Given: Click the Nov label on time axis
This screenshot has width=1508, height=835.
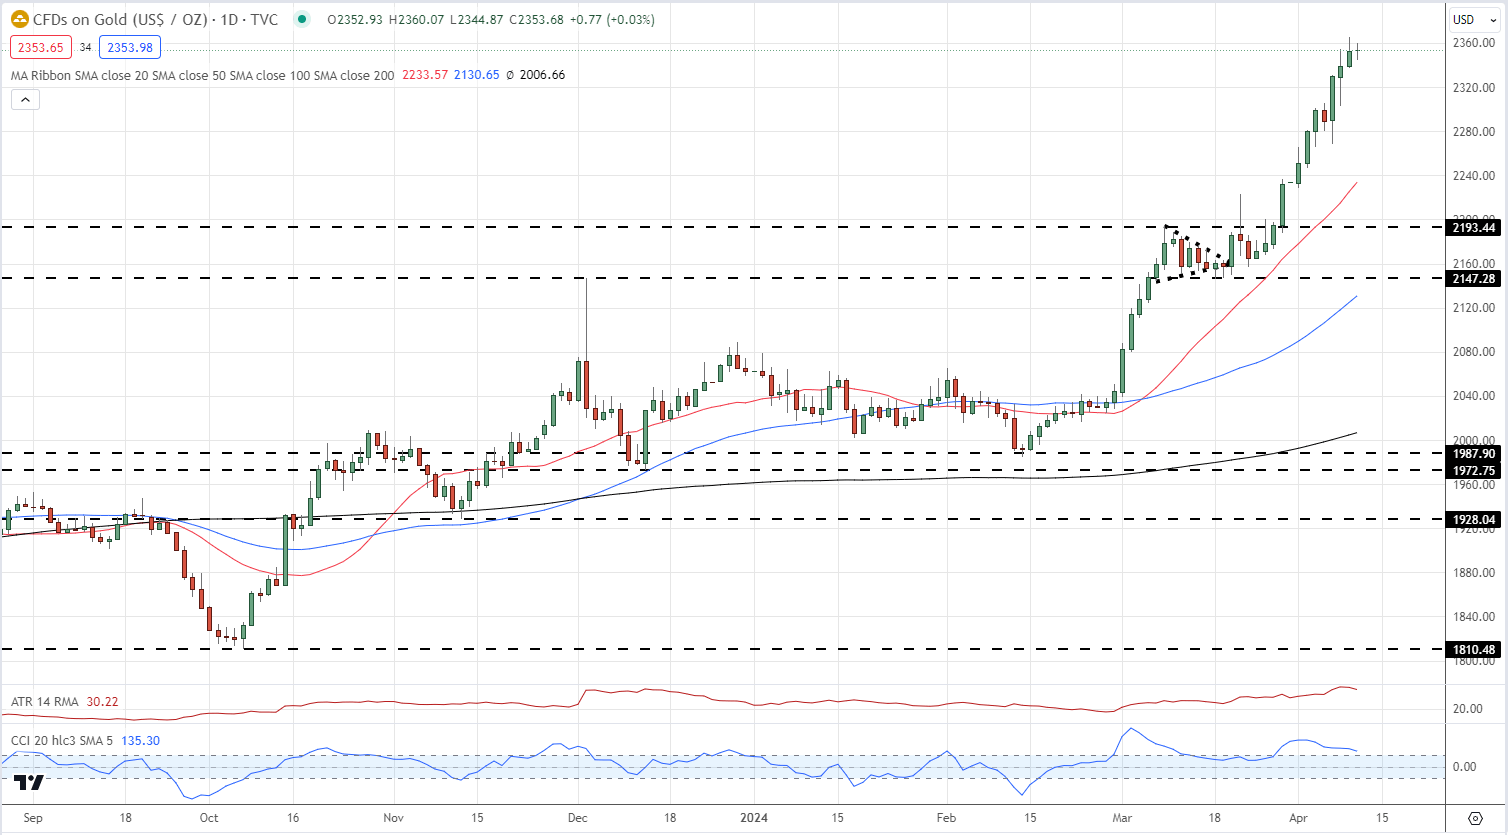Looking at the screenshot, I should coord(394,818).
